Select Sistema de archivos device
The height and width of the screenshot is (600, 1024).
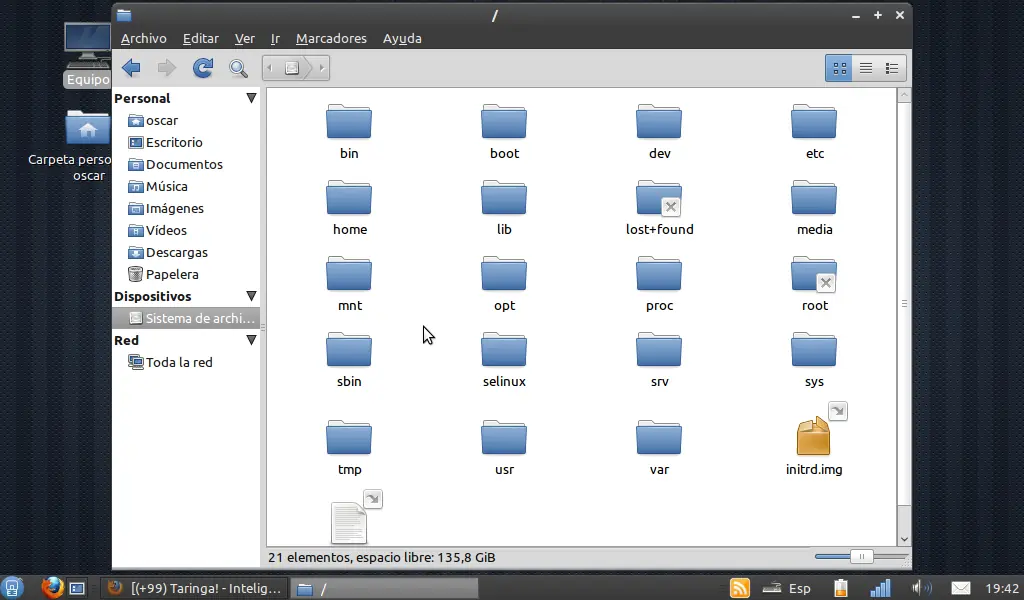[186, 318]
